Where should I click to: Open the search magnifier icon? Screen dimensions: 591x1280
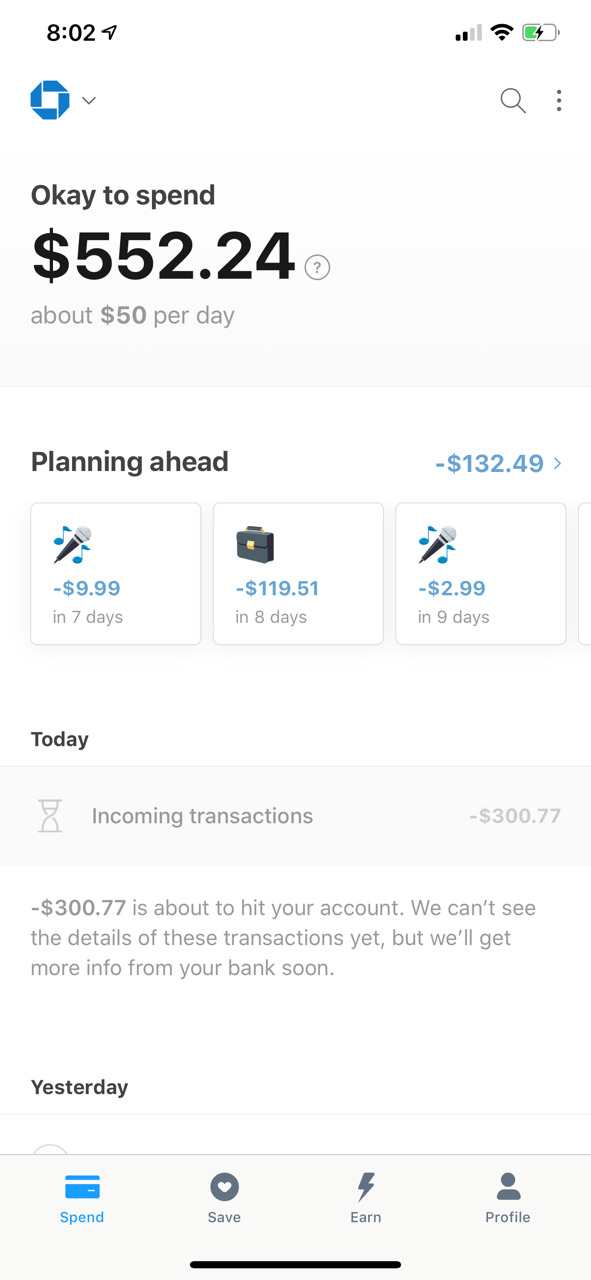(x=513, y=100)
